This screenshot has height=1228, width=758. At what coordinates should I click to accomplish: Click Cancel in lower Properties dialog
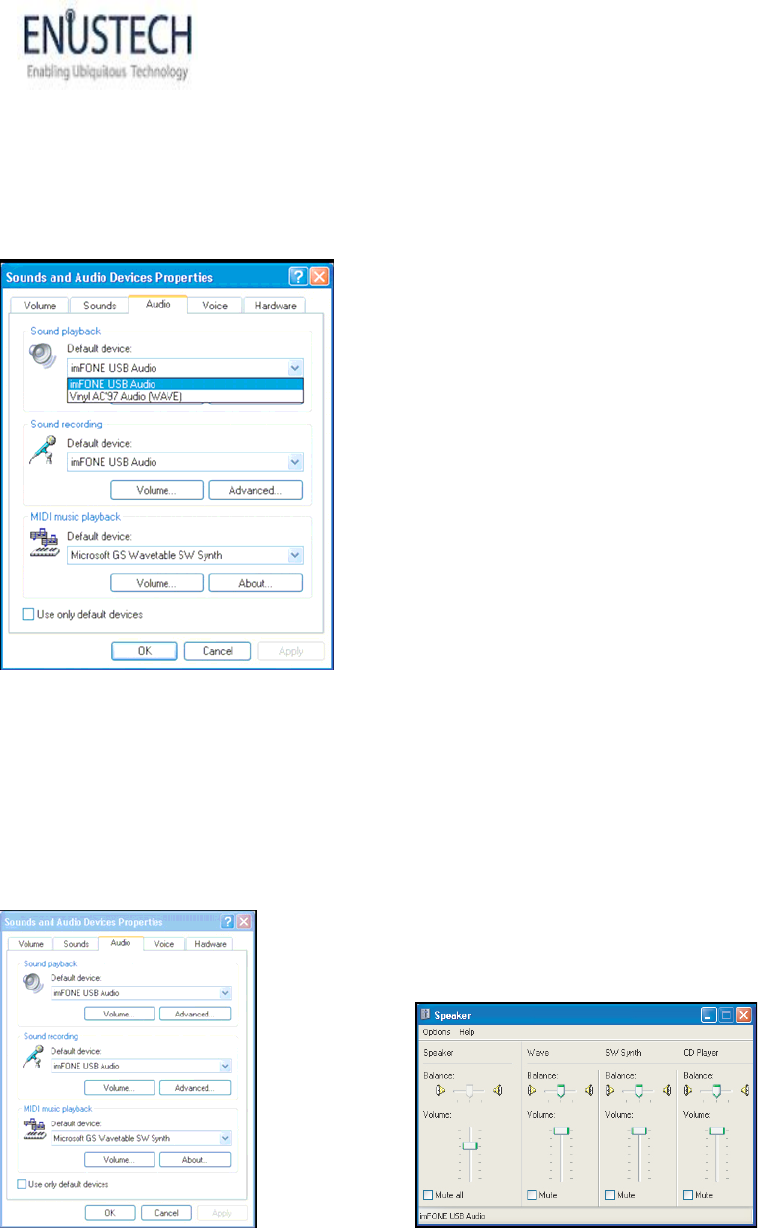point(166,1213)
